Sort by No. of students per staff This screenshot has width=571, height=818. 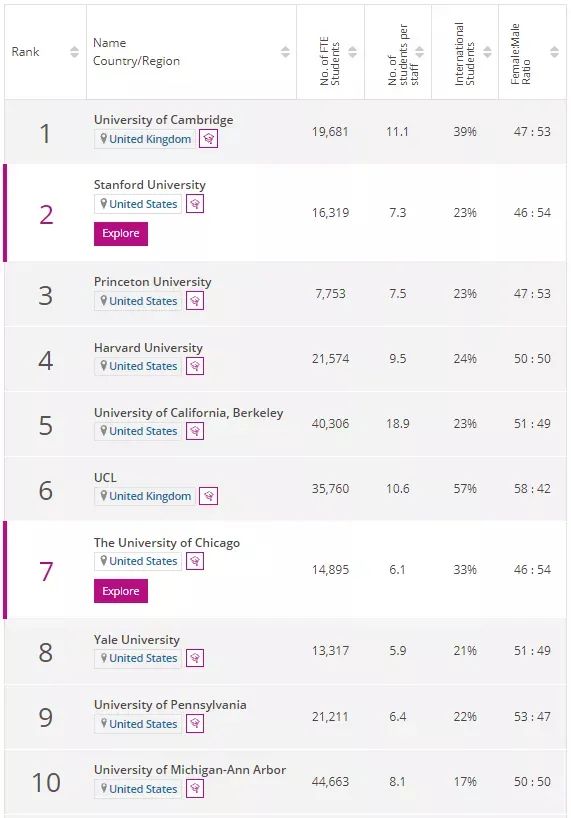[420, 52]
